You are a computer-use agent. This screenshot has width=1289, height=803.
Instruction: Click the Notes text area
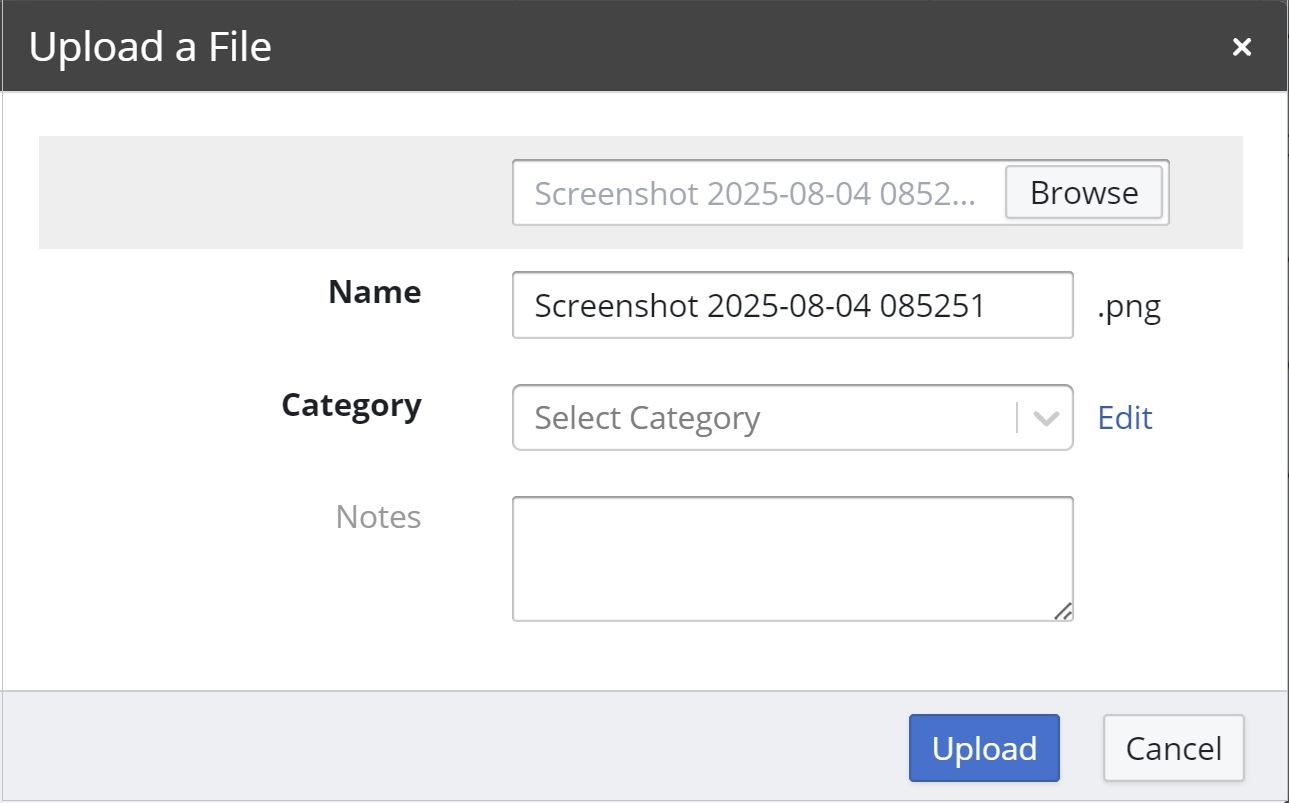click(792, 555)
